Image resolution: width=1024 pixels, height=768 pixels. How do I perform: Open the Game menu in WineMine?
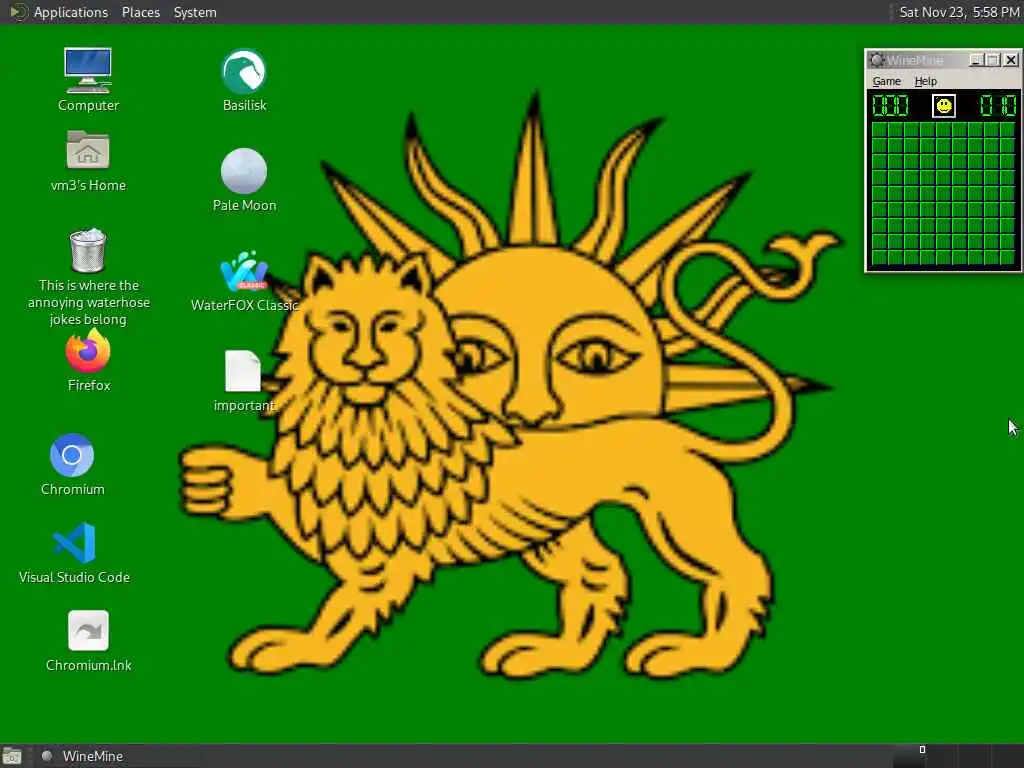pos(886,81)
